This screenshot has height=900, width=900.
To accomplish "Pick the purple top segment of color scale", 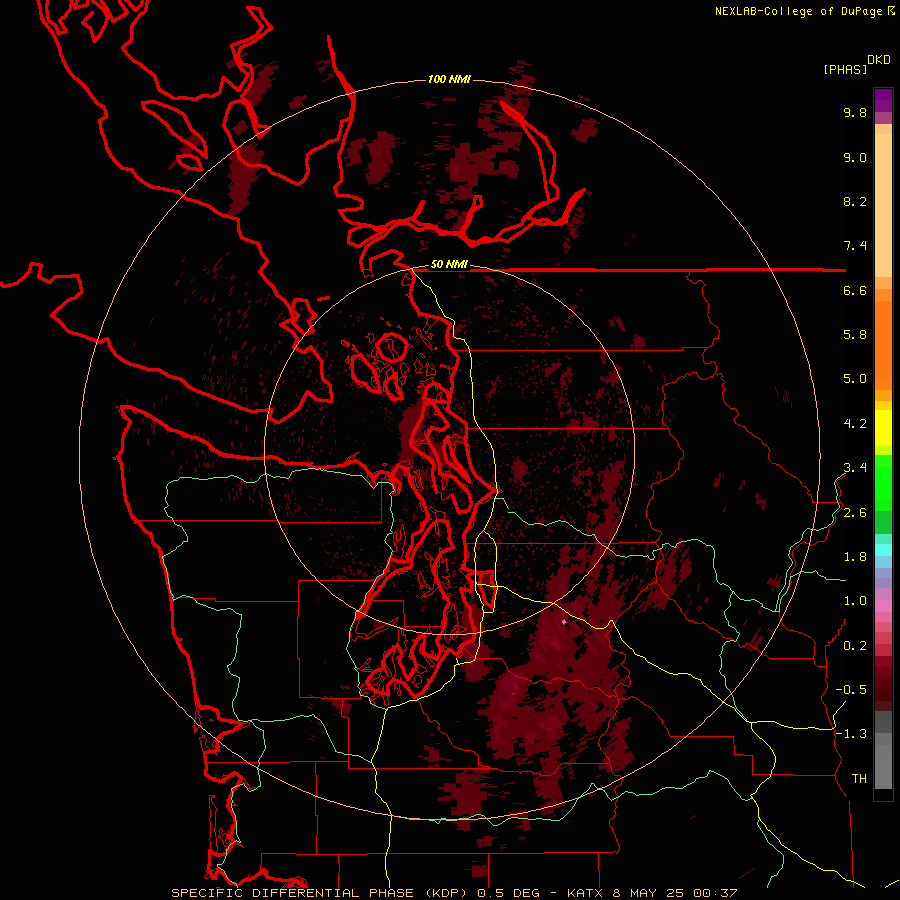I will pos(883,100).
